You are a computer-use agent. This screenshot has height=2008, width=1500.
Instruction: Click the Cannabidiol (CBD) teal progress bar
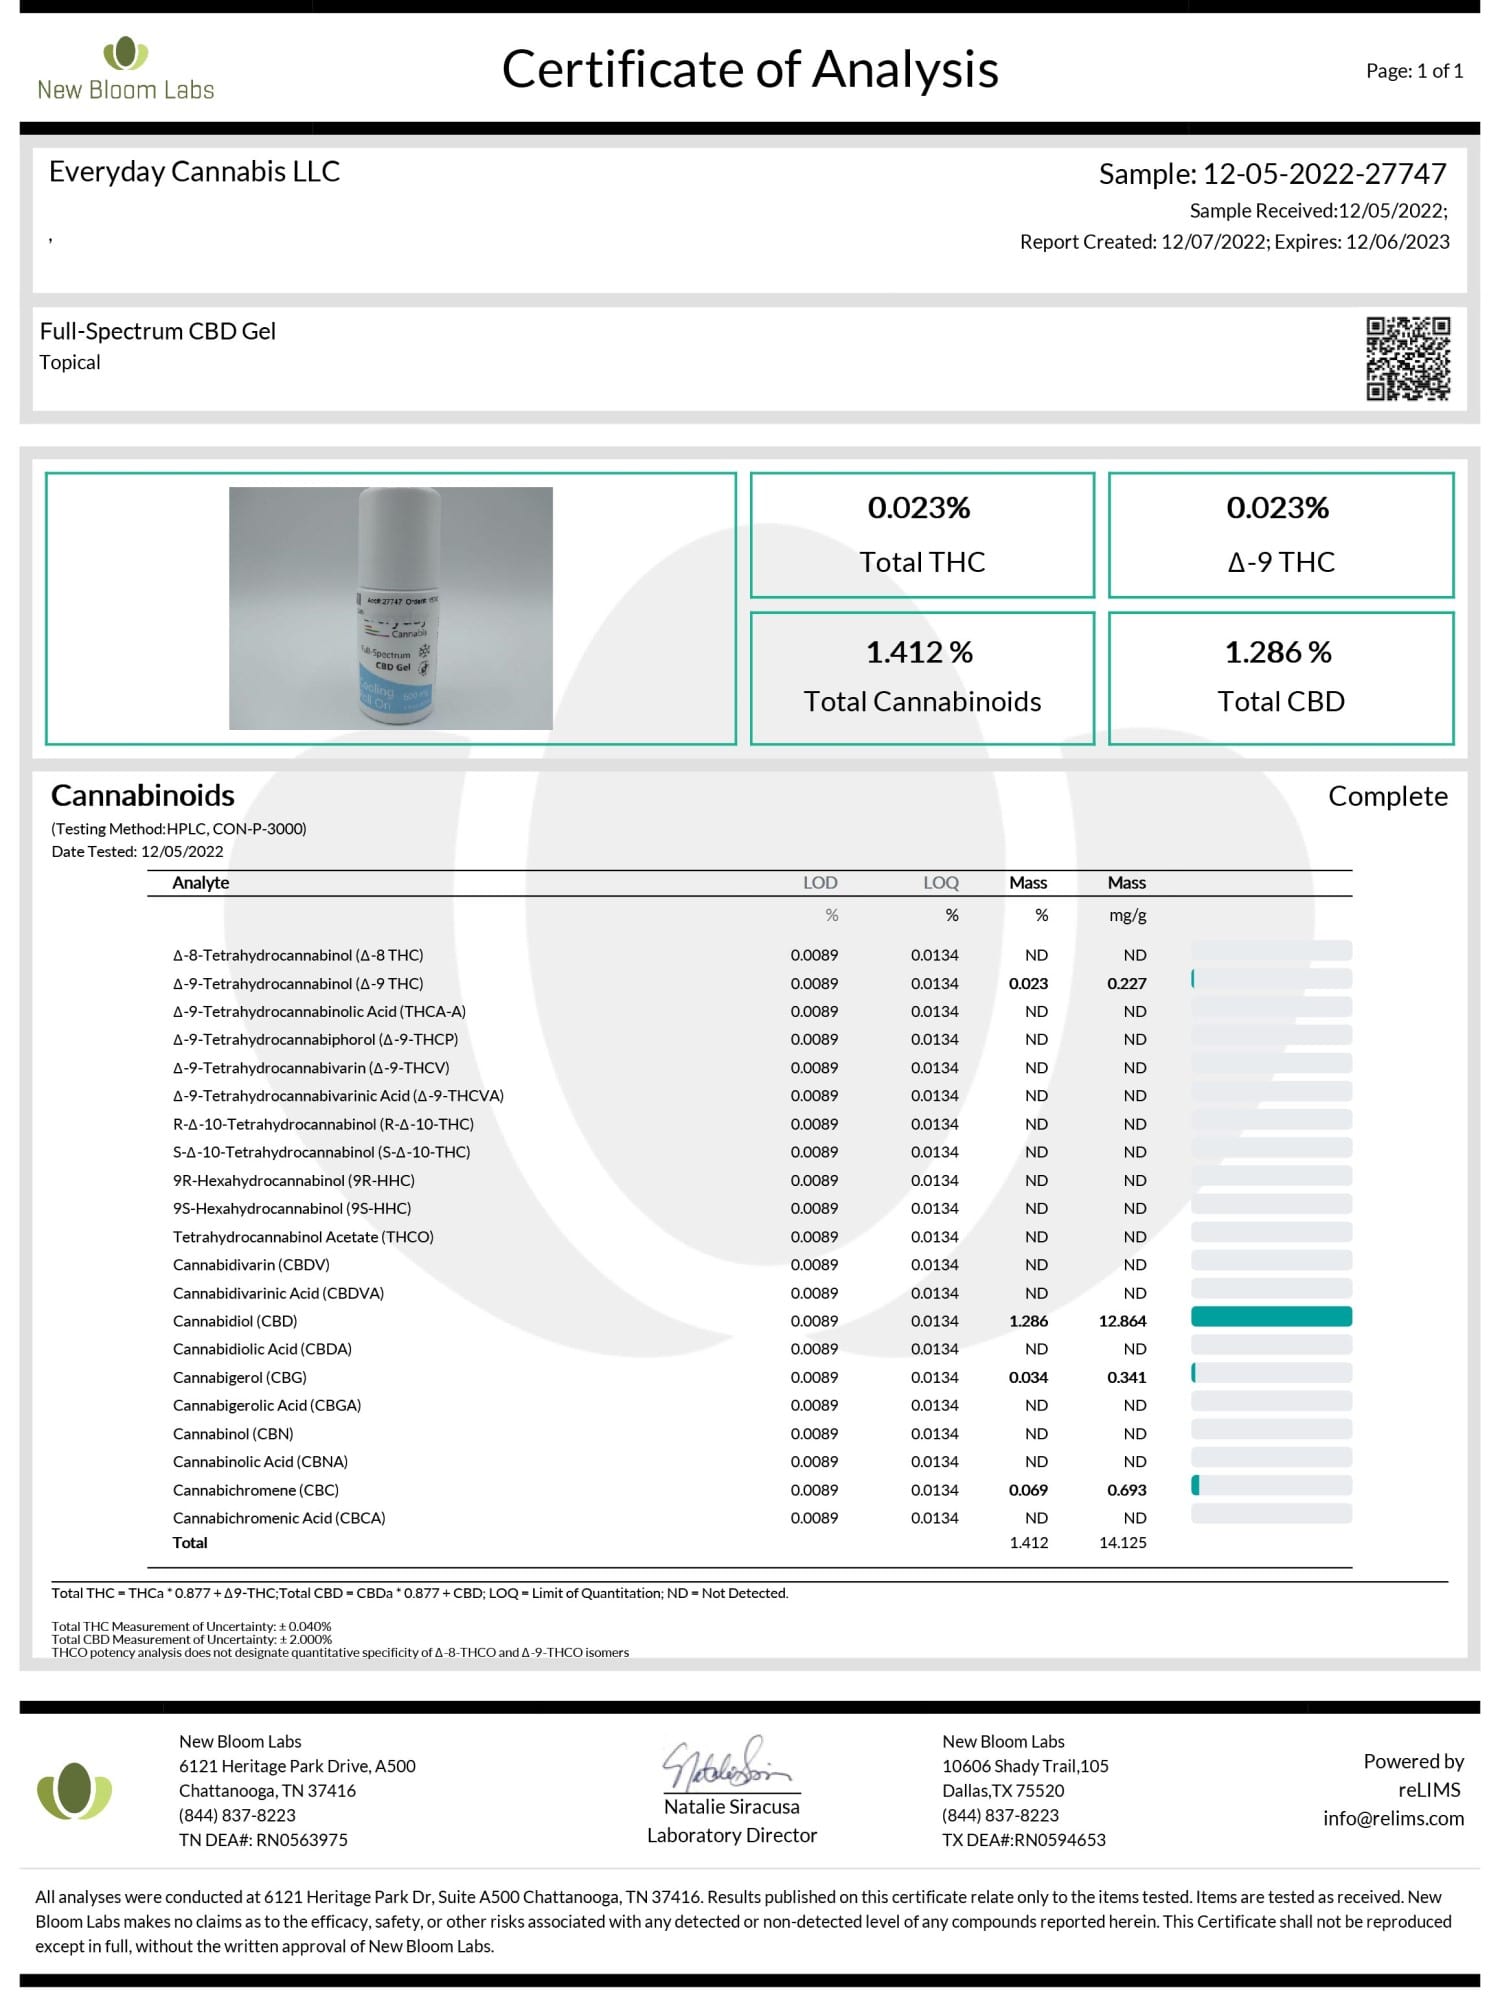coord(1271,1317)
